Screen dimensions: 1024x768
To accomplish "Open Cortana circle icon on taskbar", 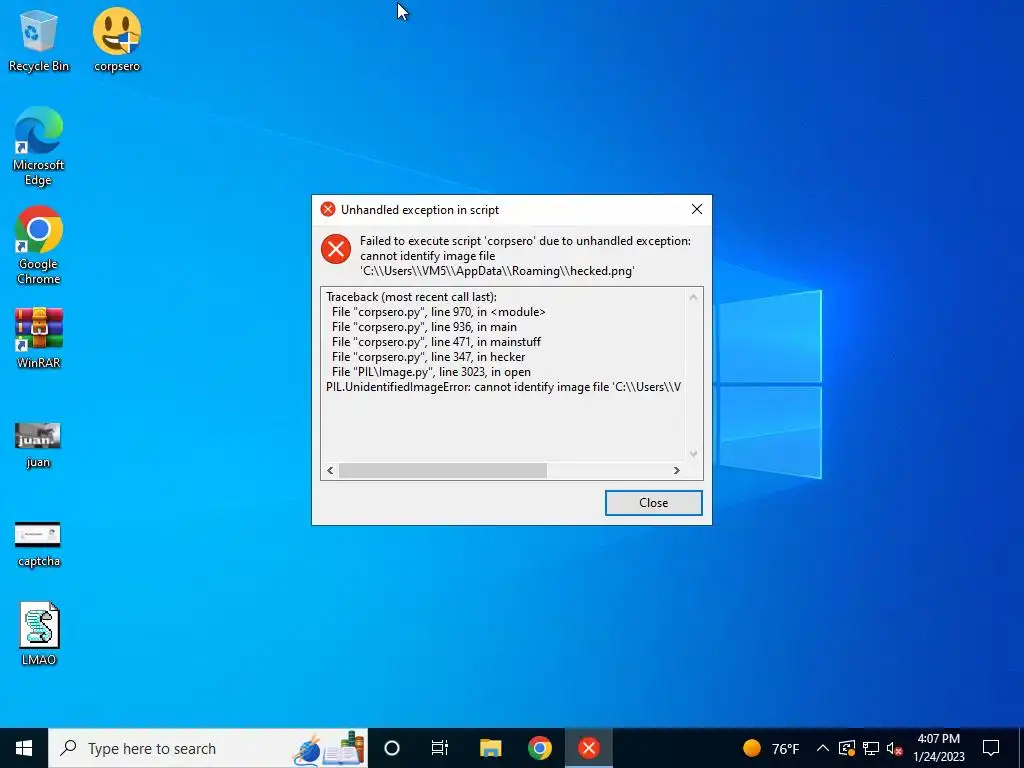I will coord(392,748).
